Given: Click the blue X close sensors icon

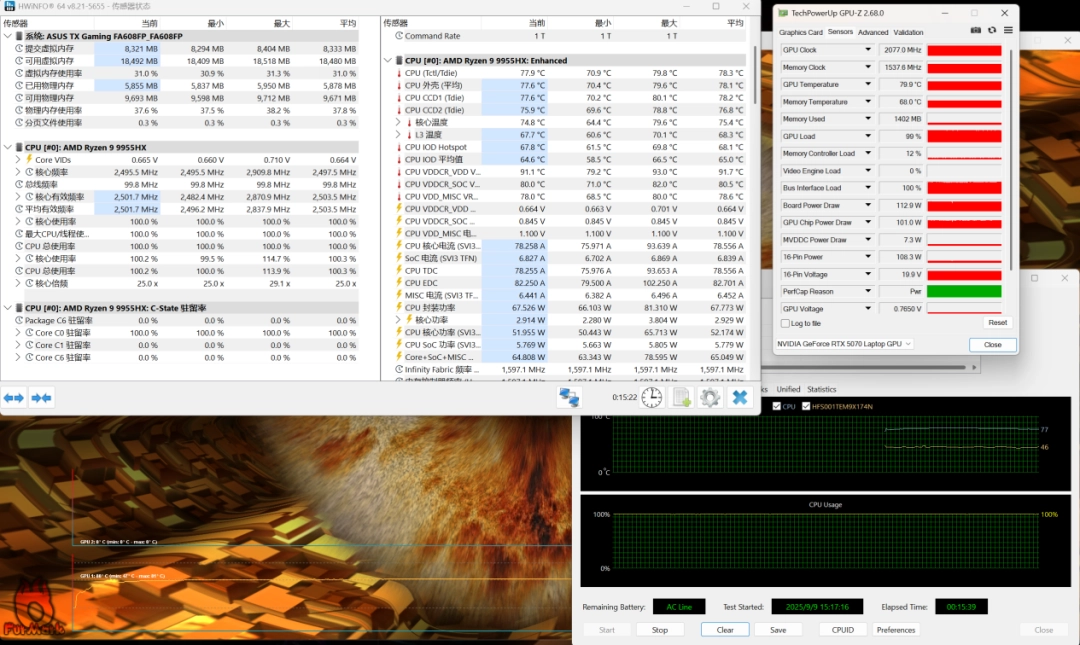Looking at the screenshot, I should tap(740, 398).
